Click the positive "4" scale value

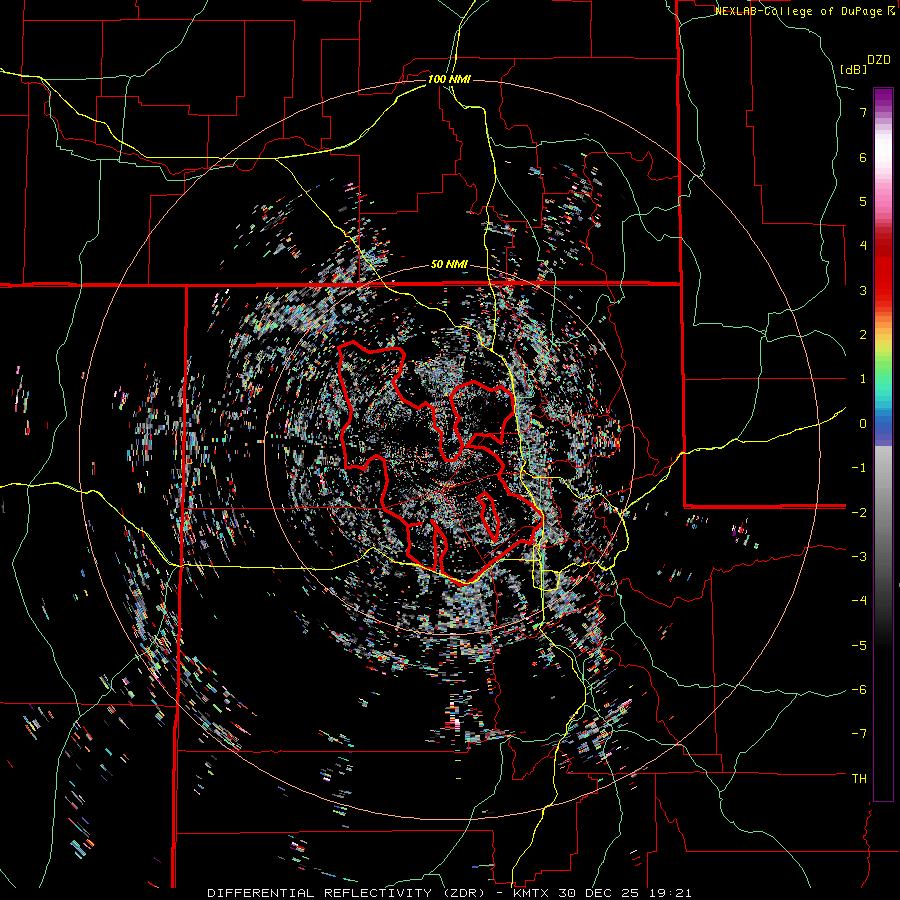pyautogui.click(x=863, y=245)
